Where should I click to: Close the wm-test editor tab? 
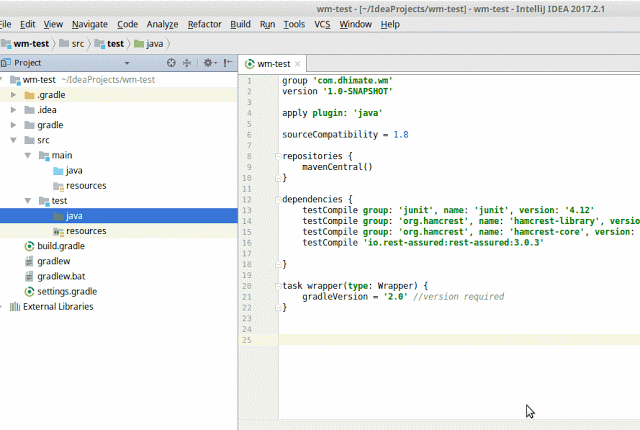pos(298,64)
